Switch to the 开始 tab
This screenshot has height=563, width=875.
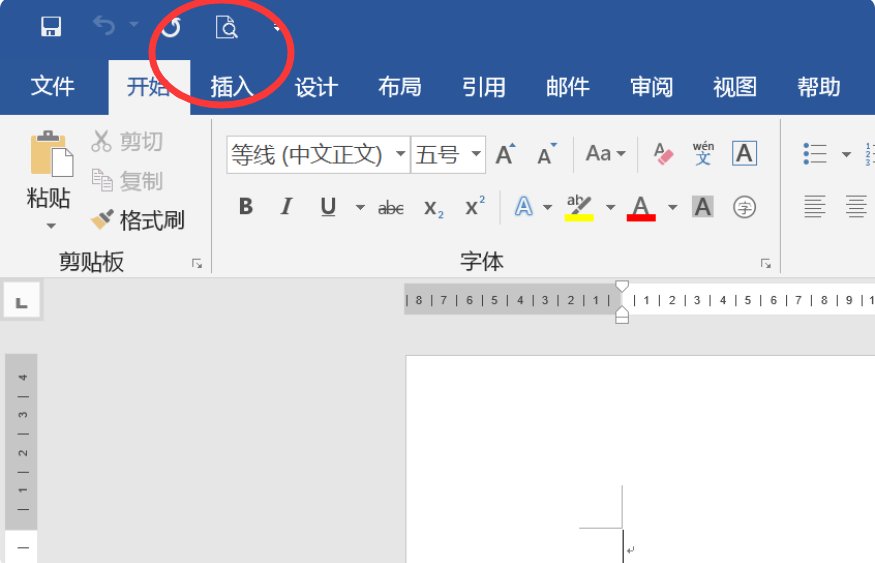pos(148,86)
